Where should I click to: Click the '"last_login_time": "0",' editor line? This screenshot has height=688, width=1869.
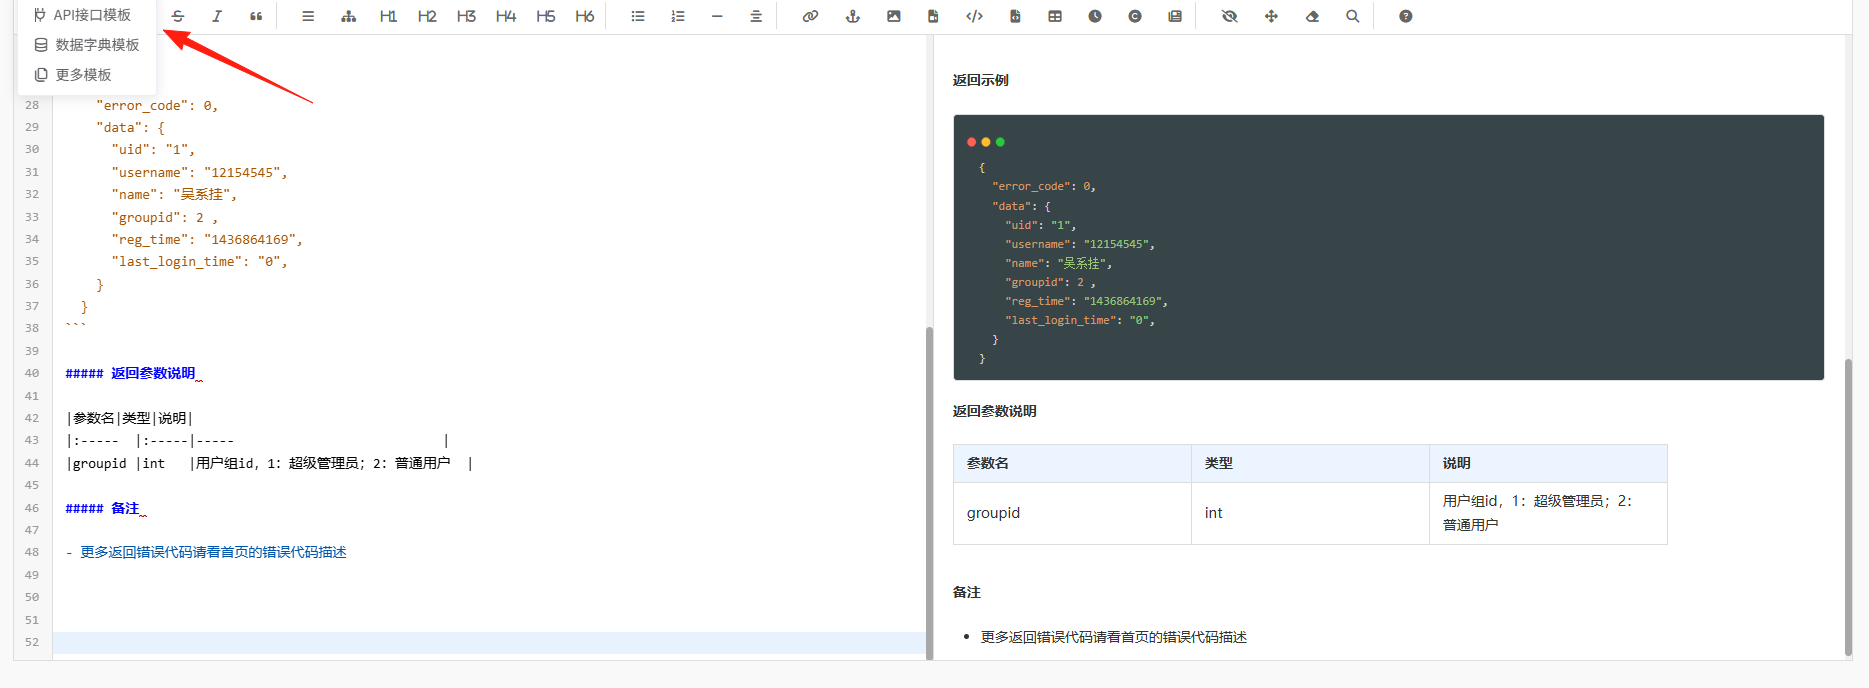point(199,261)
